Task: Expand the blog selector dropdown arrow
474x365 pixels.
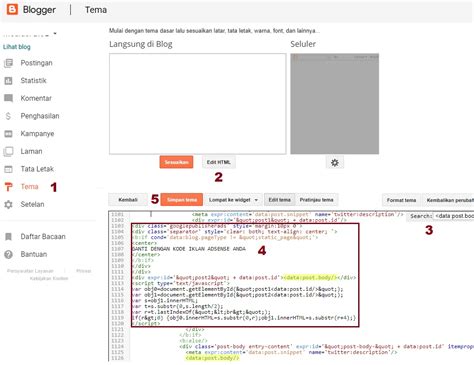Action: tap(55, 33)
